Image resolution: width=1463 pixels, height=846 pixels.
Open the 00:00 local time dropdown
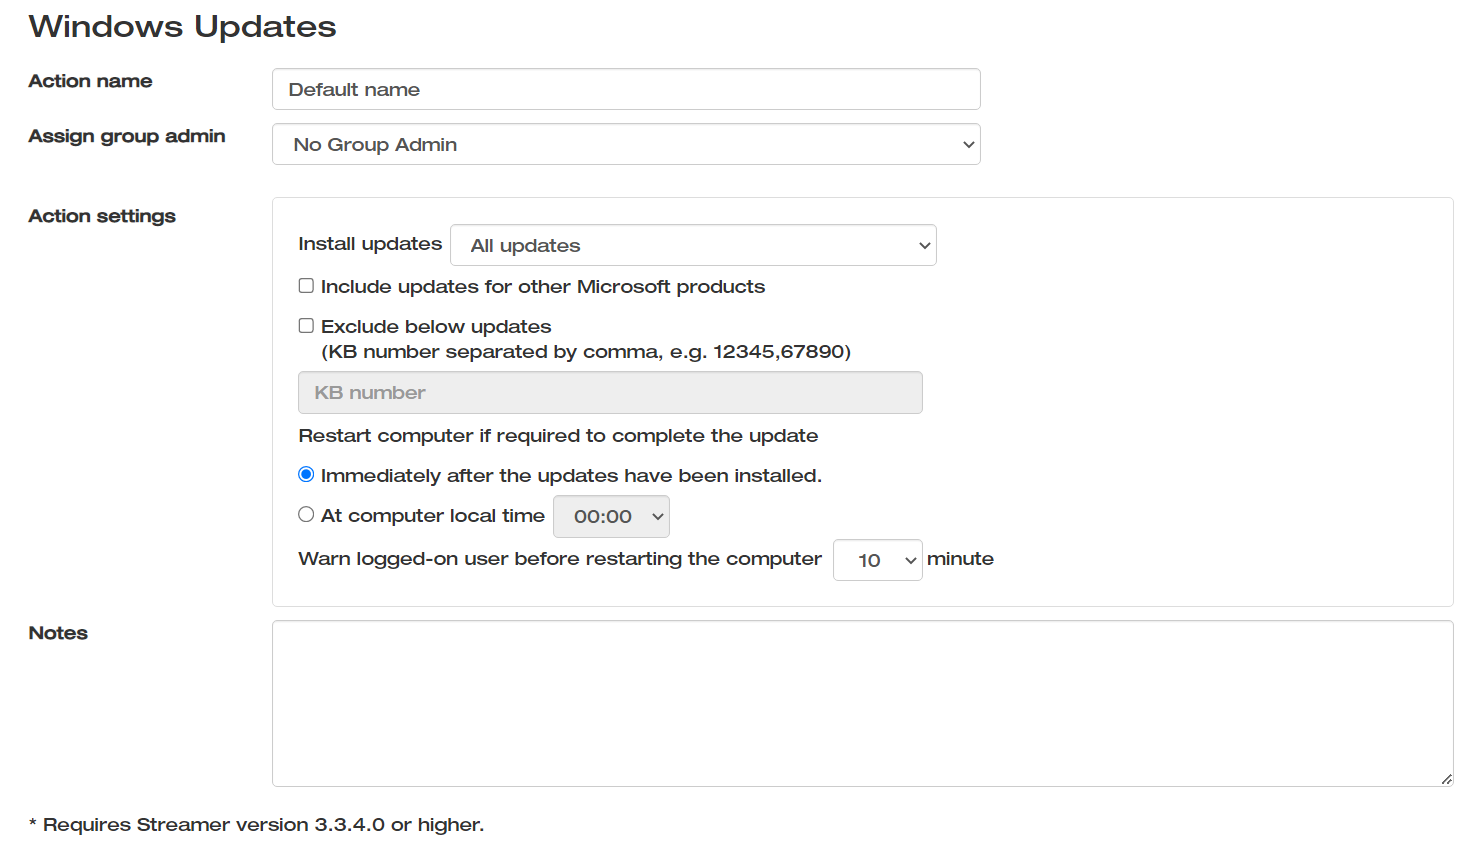pos(611,517)
